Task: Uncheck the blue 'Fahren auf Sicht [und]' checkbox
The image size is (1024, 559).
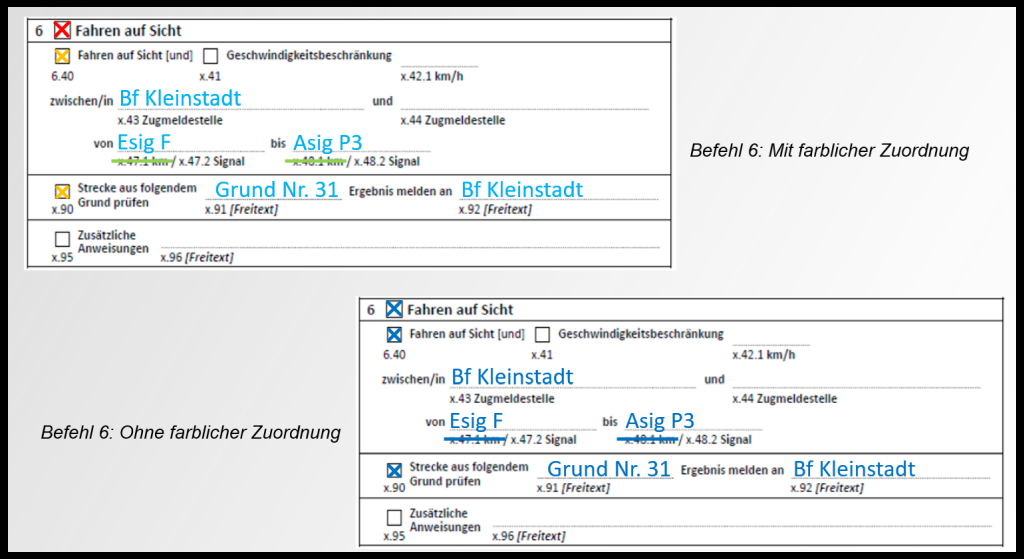Action: (x=394, y=335)
